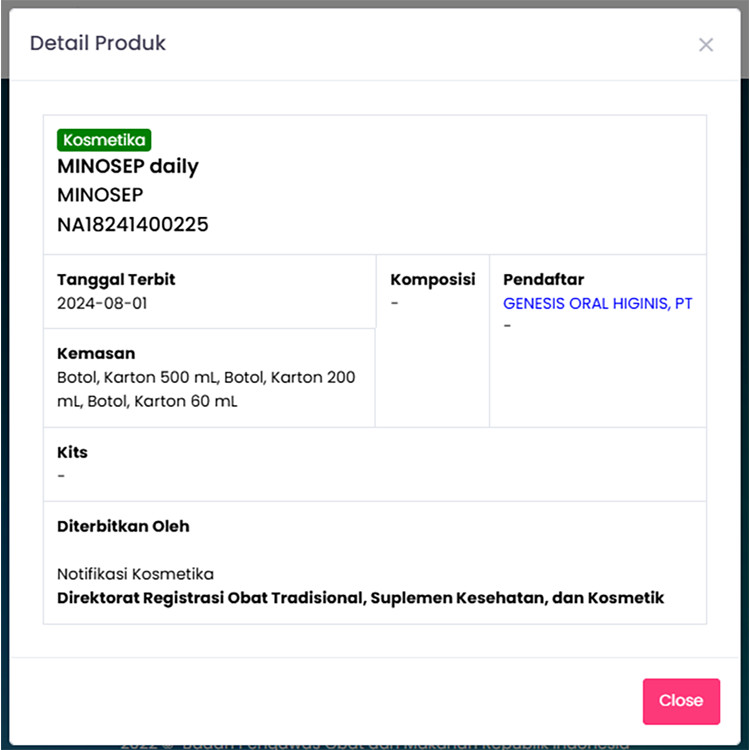Click the Pendaftar heading

click(x=543, y=280)
